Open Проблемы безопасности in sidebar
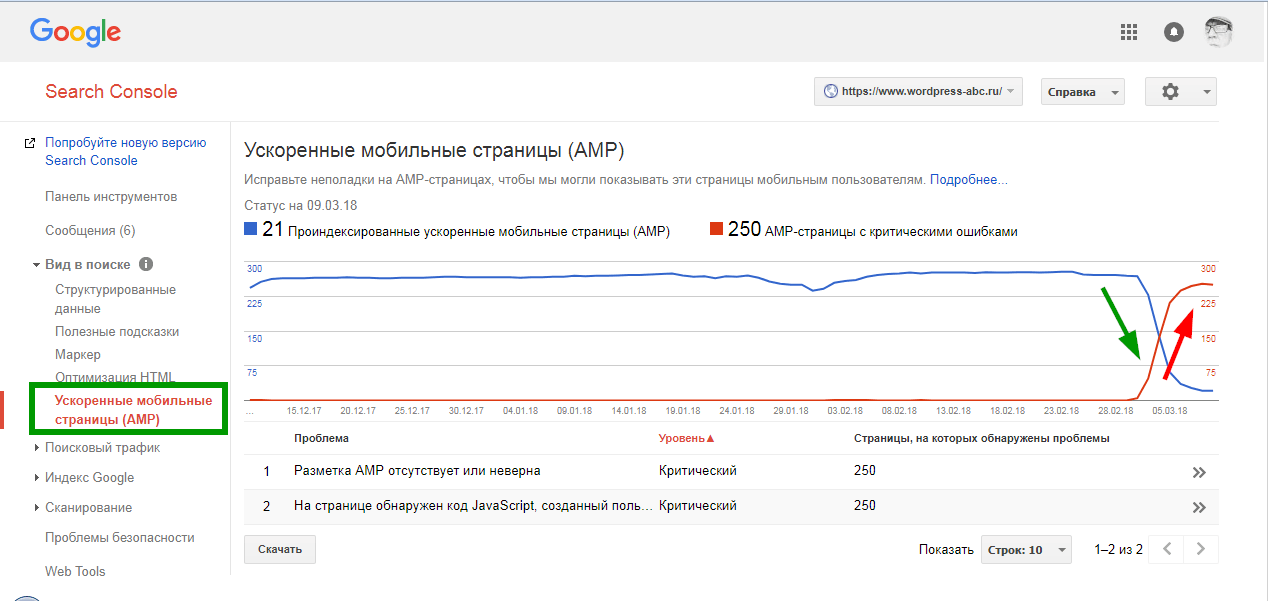Screen dimensions: 1268x601 coord(120,538)
